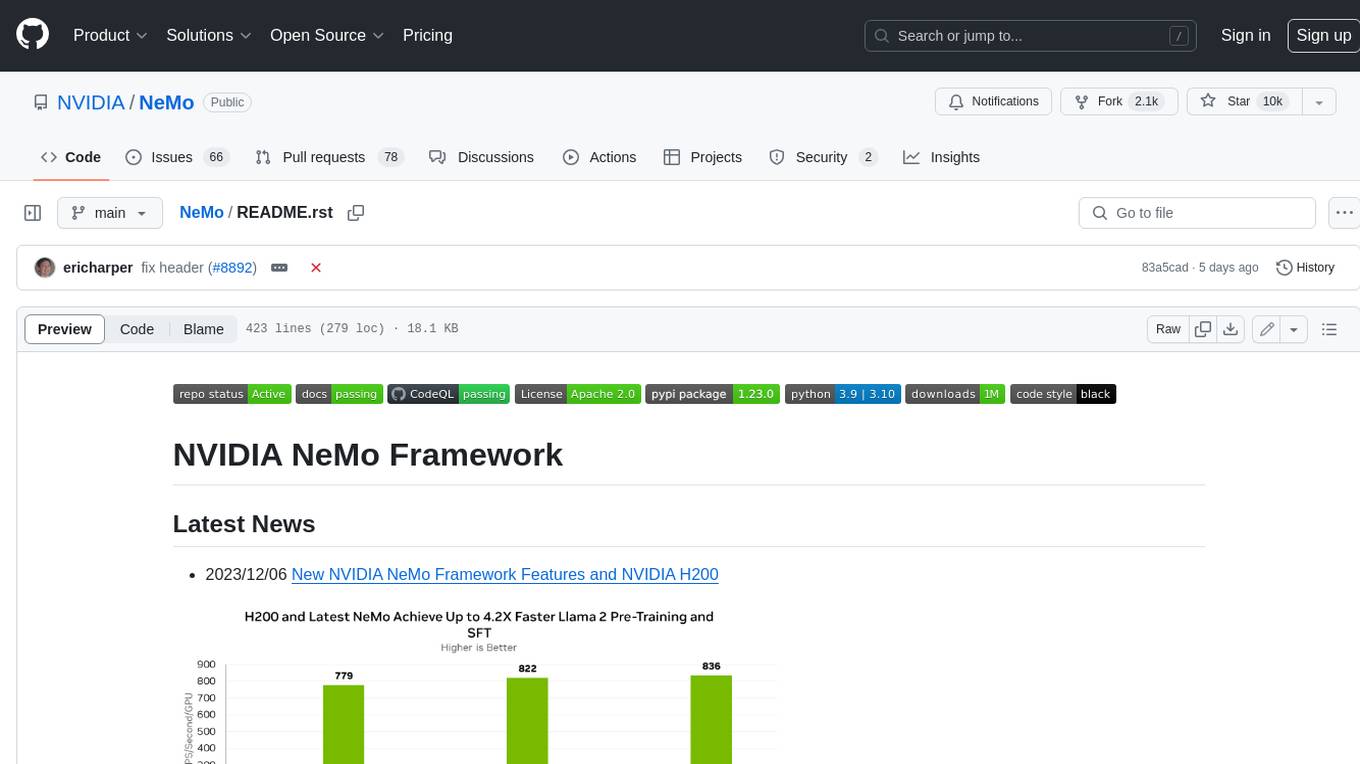This screenshot has width=1360, height=764.
Task: Expand the Product menu
Action: [x=110, y=35]
